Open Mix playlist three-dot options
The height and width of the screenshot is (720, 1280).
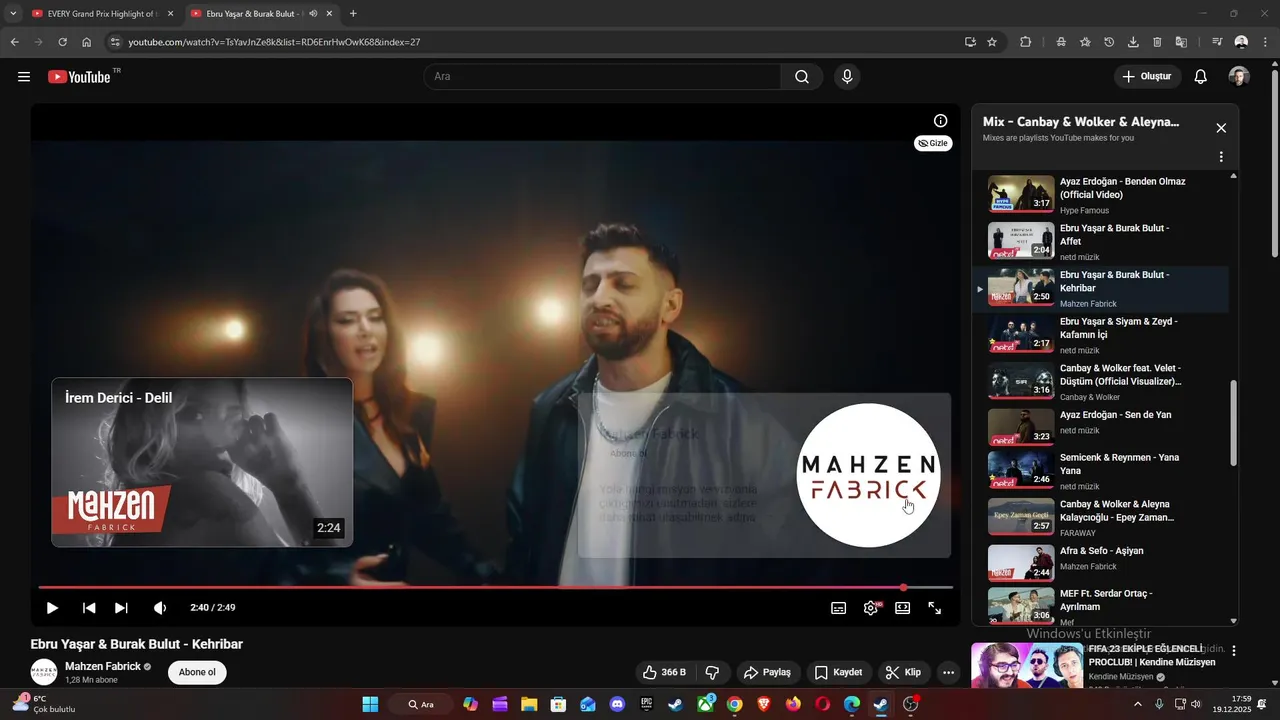[1221, 157]
